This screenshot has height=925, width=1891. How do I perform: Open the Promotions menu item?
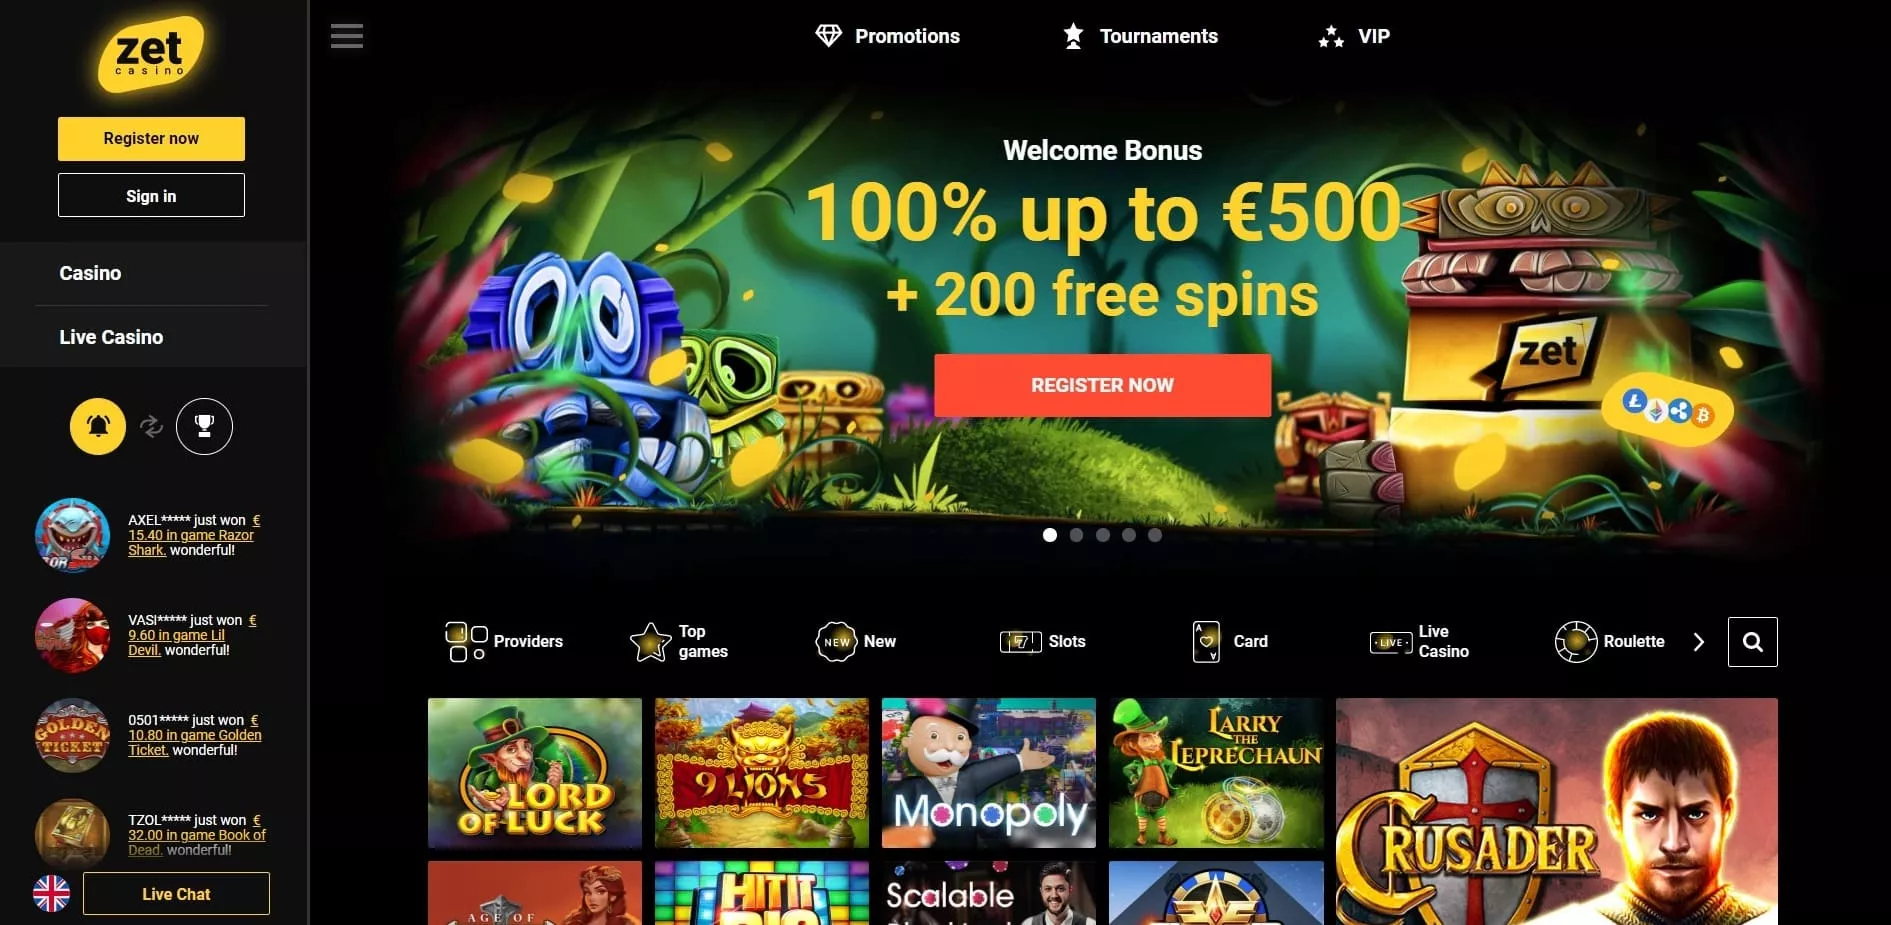pyautogui.click(x=887, y=36)
